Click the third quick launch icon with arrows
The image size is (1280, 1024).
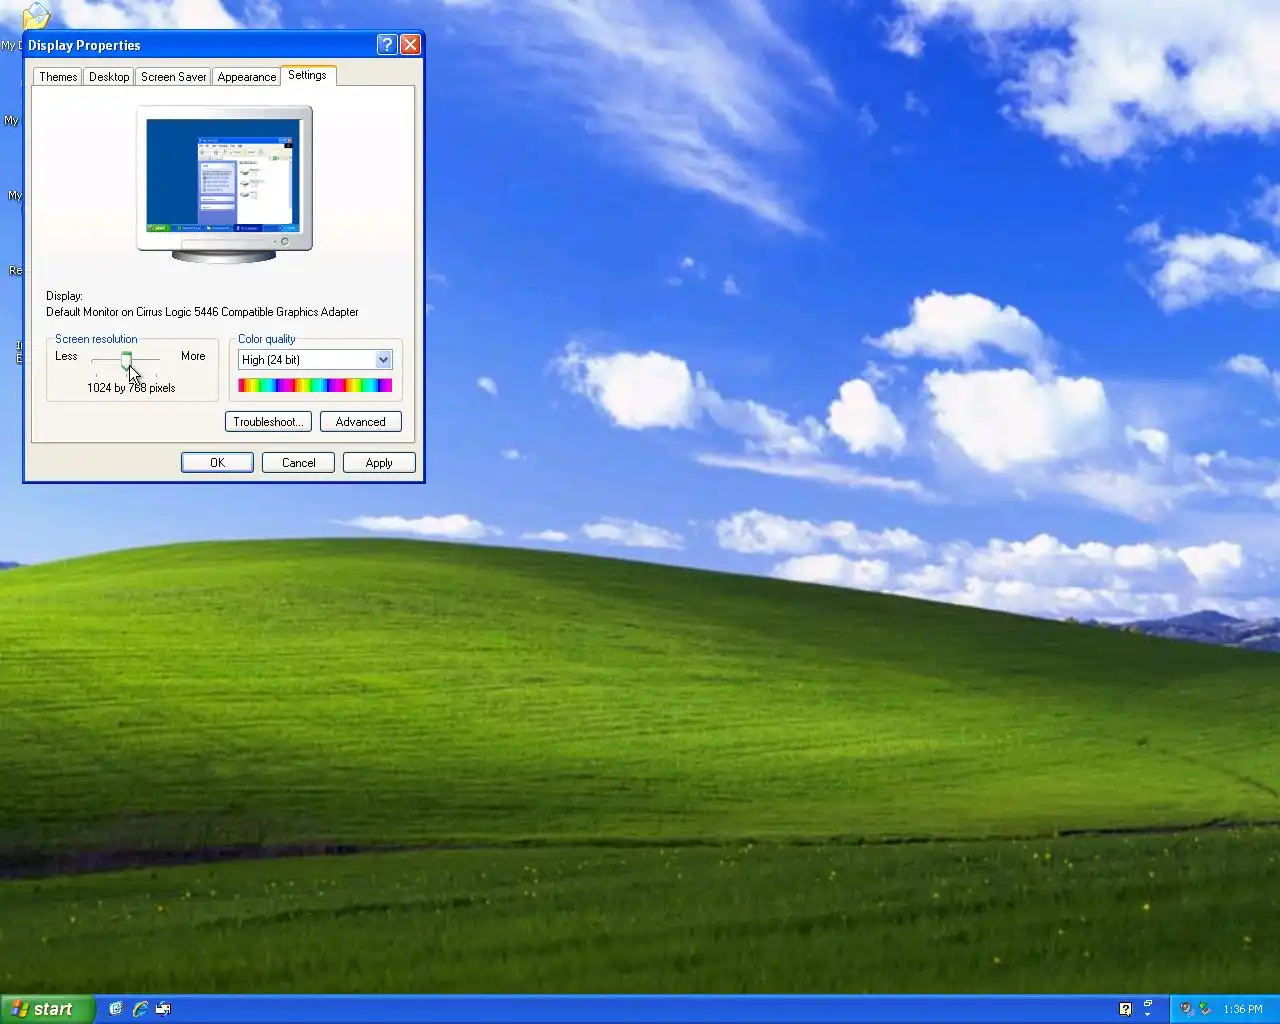(163, 1009)
